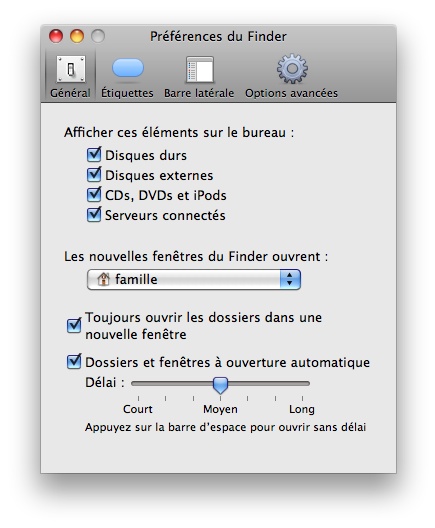This screenshot has width=435, height=528.
Task: Select the Général switch icon
Action: tap(71, 69)
